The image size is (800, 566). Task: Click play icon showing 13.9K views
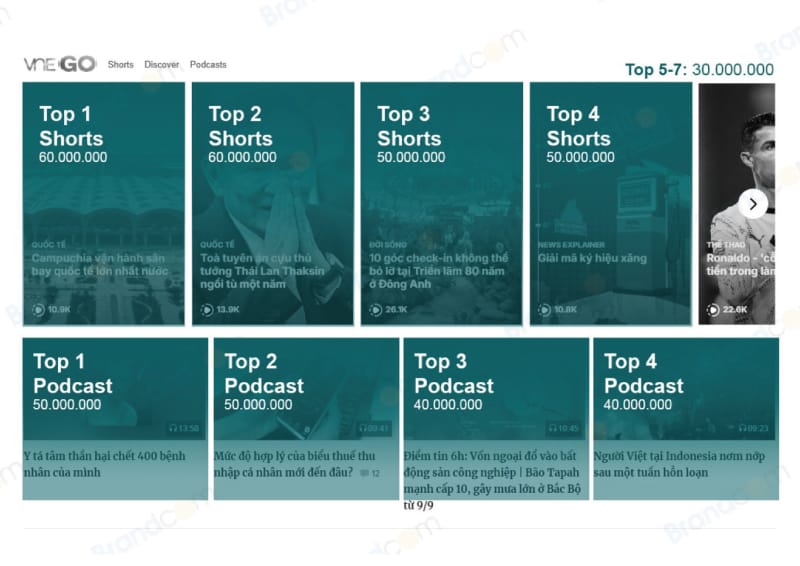pyautogui.click(x=208, y=310)
